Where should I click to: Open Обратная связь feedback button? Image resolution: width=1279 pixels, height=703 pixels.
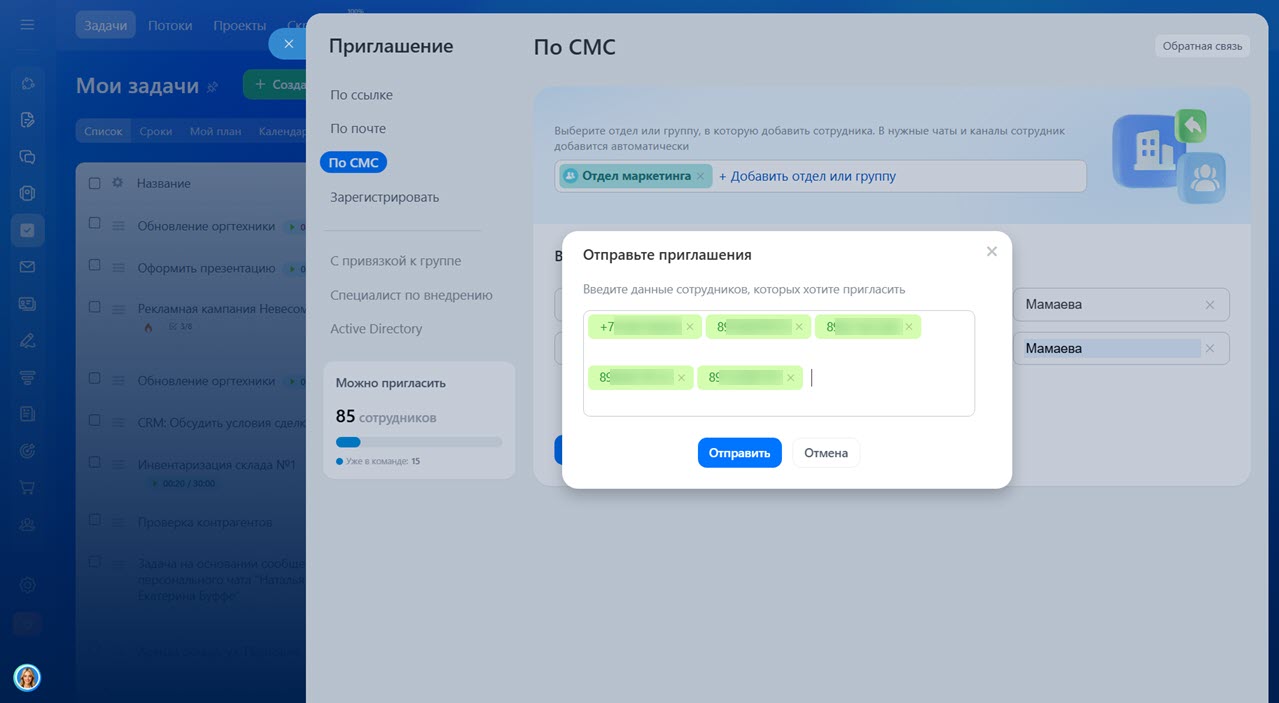click(1202, 46)
